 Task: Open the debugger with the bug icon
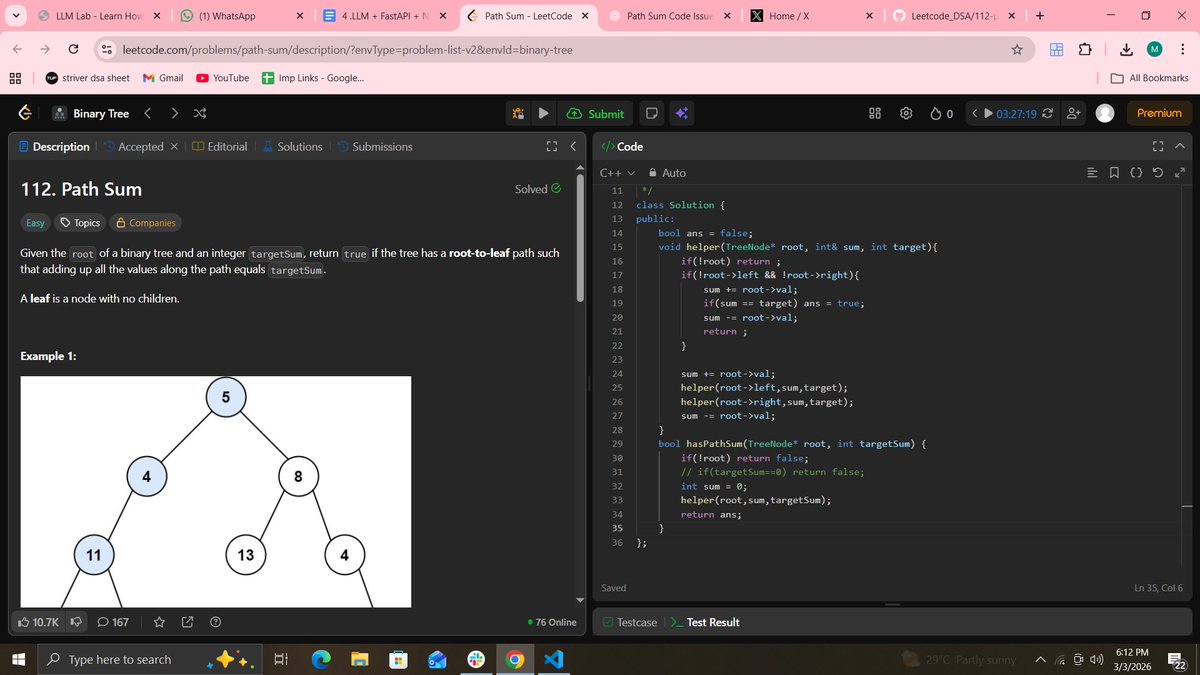519,113
